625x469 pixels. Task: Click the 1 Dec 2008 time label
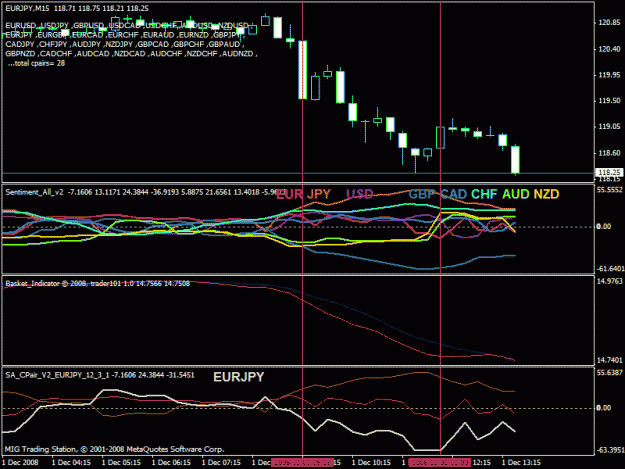tap(21, 463)
